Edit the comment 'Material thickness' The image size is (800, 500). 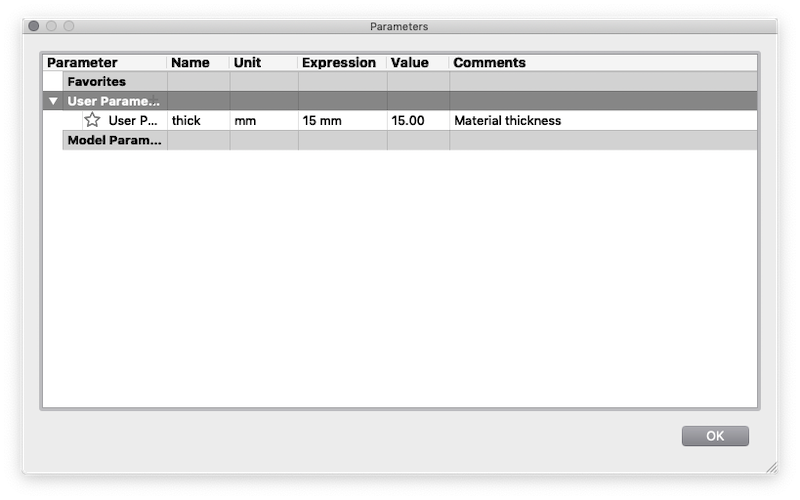click(x=604, y=120)
